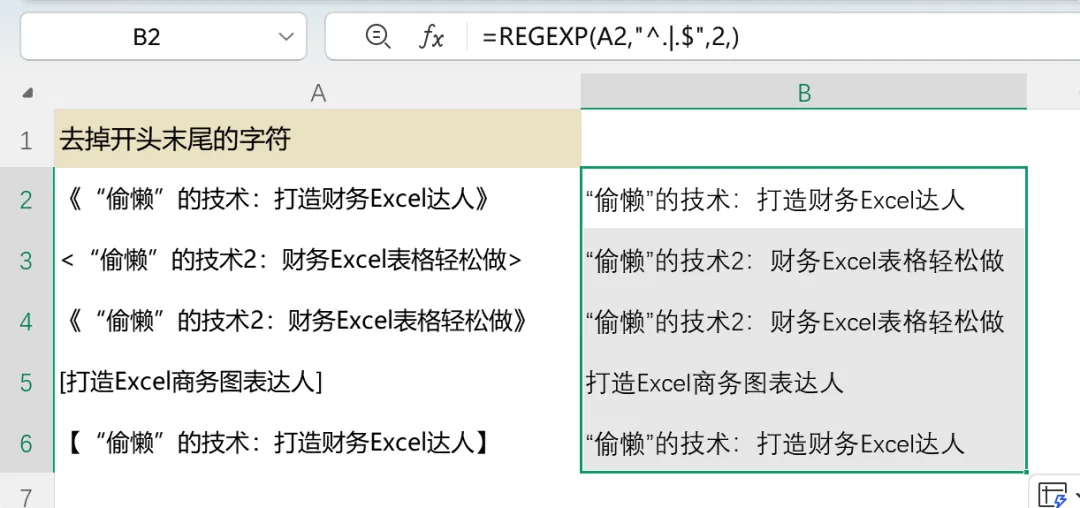Click cell B5 result "打造Excel商务图表达人"
The width and height of the screenshot is (1080, 508).
click(804, 382)
